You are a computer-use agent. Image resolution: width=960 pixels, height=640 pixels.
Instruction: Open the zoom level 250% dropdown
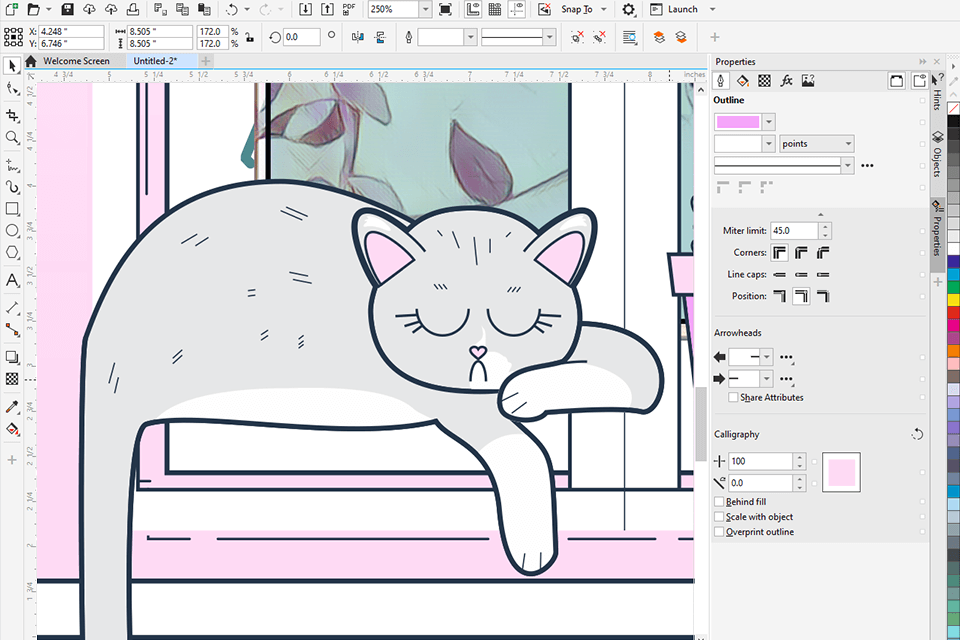click(x=426, y=9)
